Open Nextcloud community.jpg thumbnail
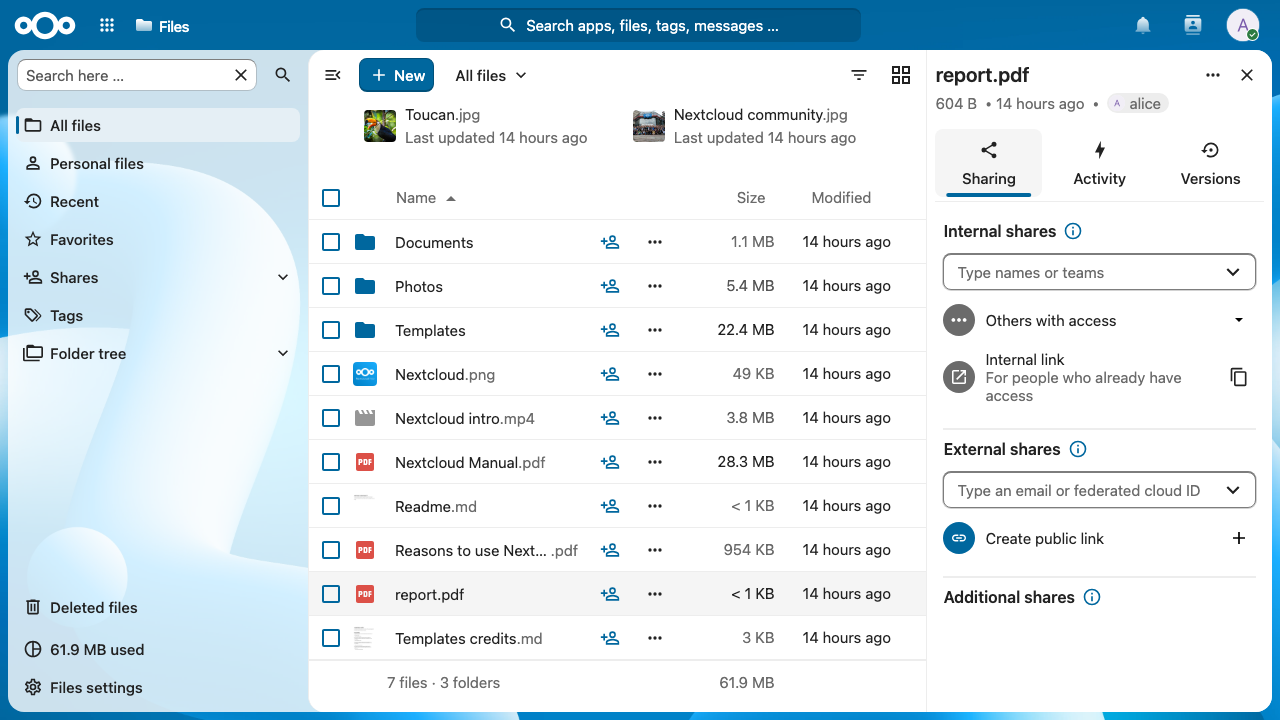The width and height of the screenshot is (1280, 720). (x=649, y=126)
